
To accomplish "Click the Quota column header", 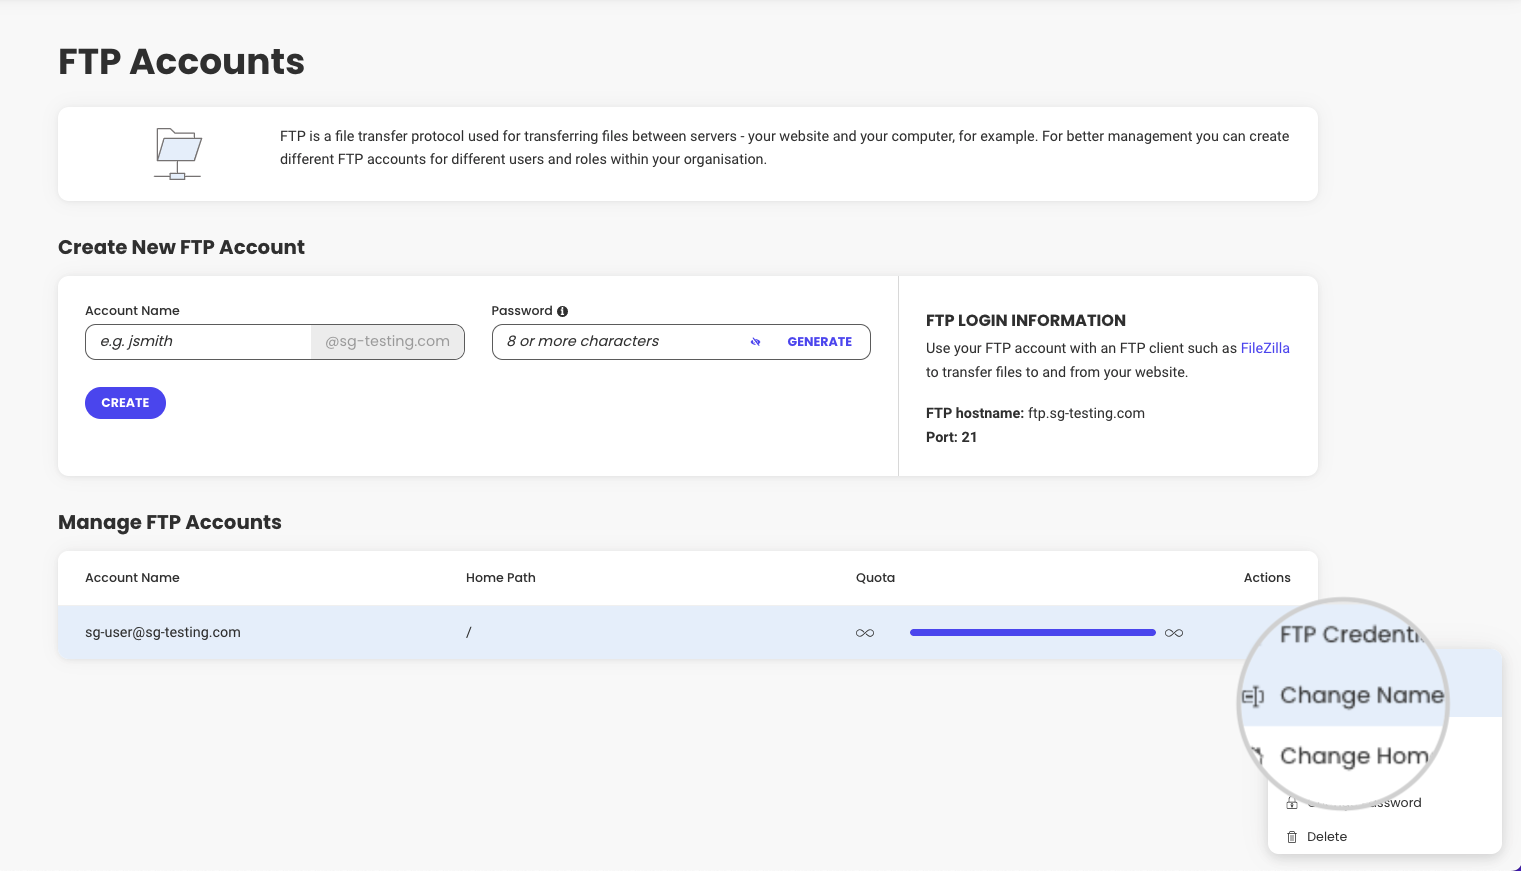I will point(875,578).
